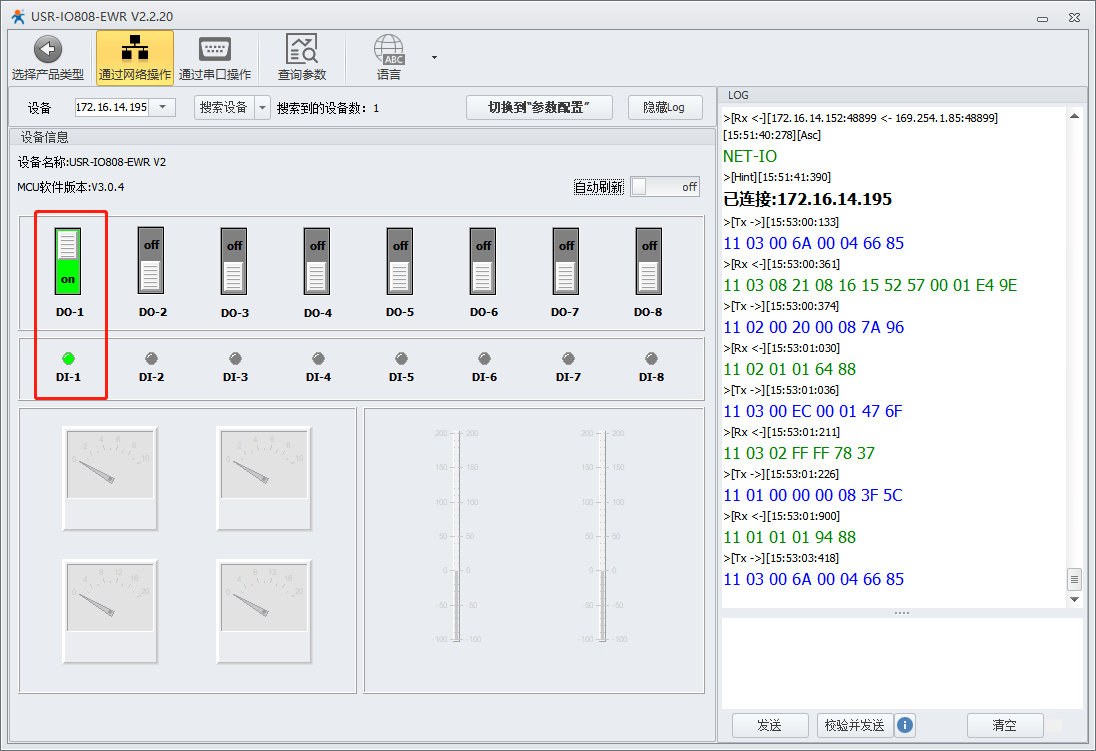The height and width of the screenshot is (751, 1096).
Task: Click log line "11 02 01 01 64 88"
Action: coord(790,369)
